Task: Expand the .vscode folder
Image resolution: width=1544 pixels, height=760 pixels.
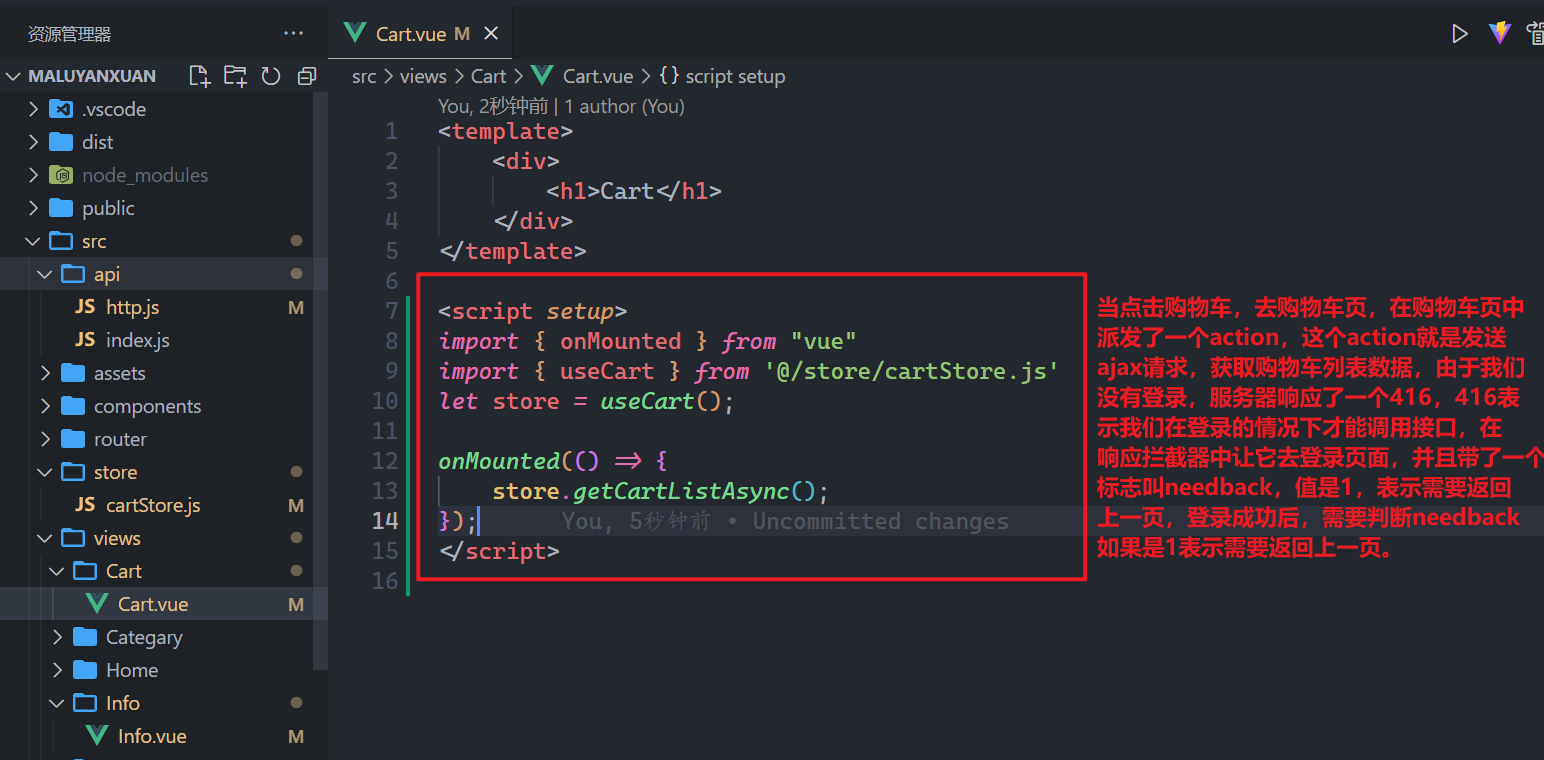Action: [33, 109]
